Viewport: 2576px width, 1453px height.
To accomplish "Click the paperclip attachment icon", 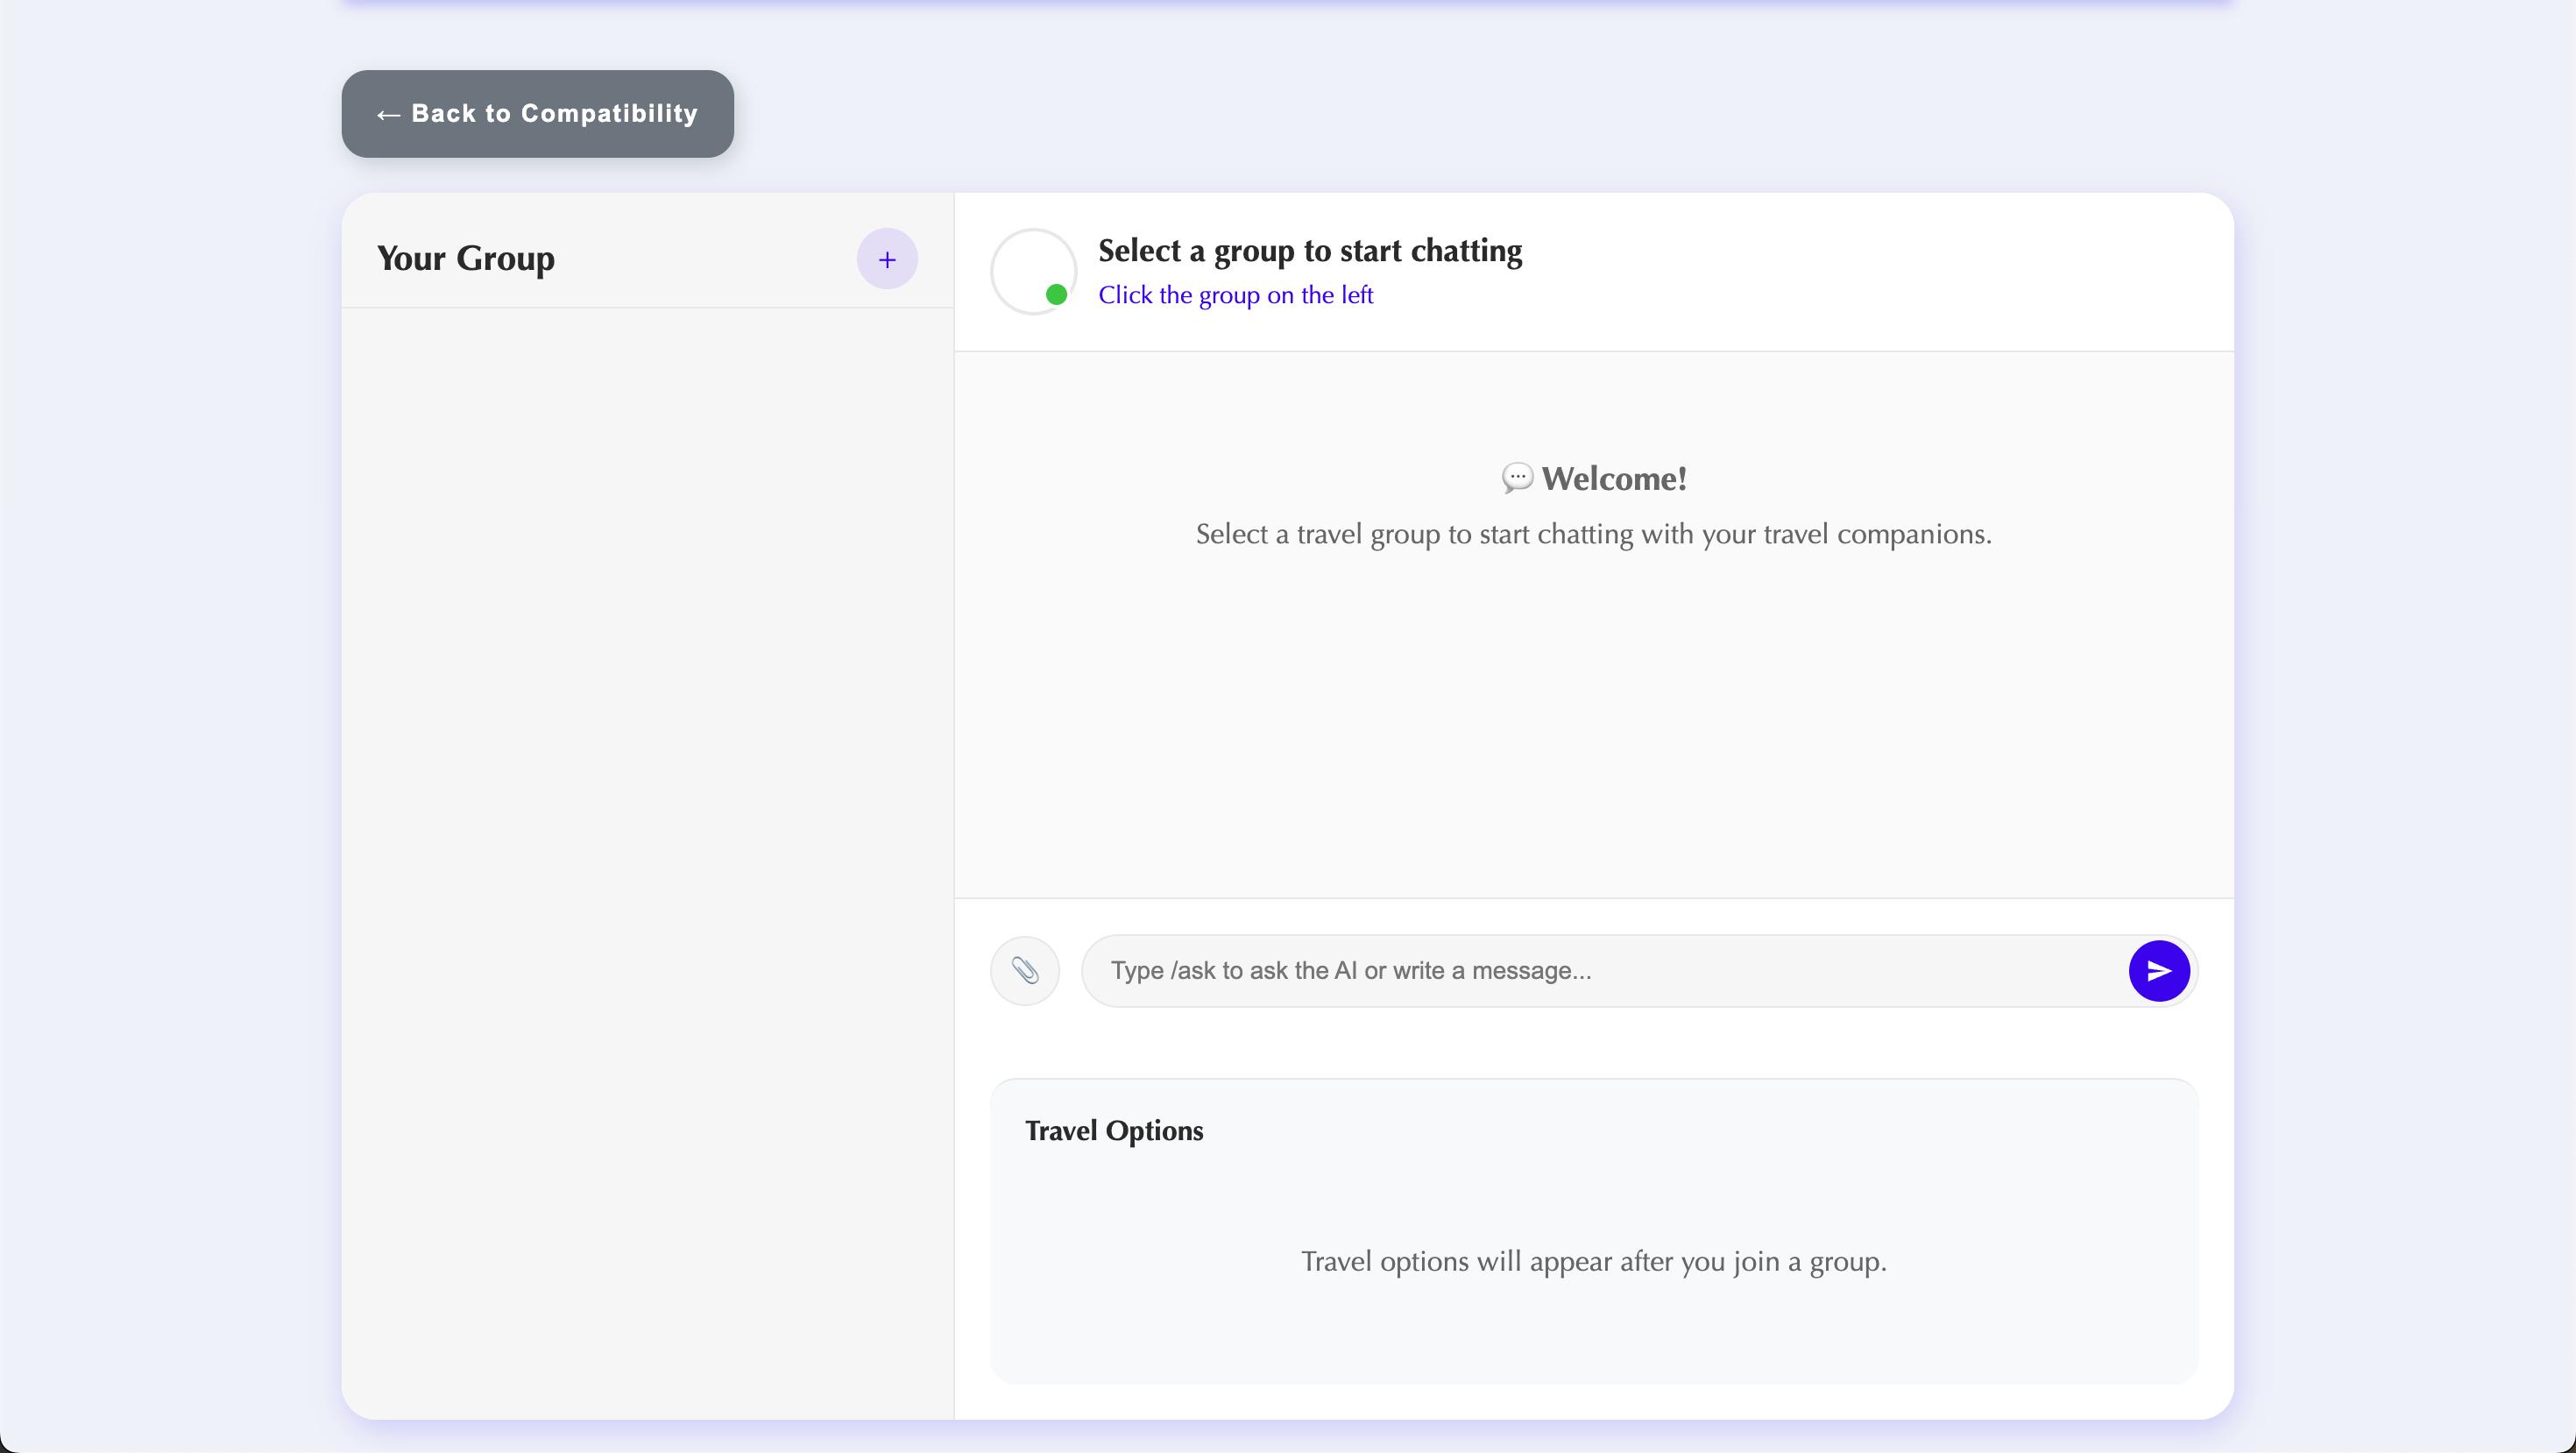I will pyautogui.click(x=1024, y=970).
